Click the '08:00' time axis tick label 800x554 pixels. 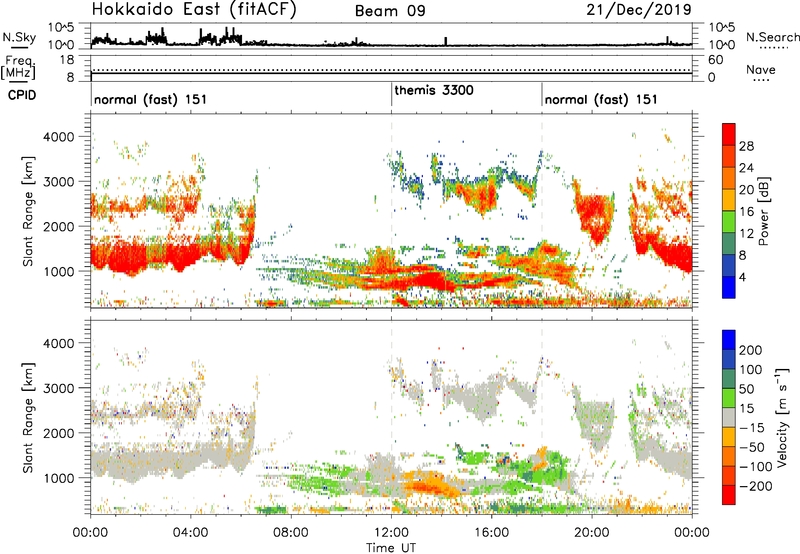tap(291, 533)
